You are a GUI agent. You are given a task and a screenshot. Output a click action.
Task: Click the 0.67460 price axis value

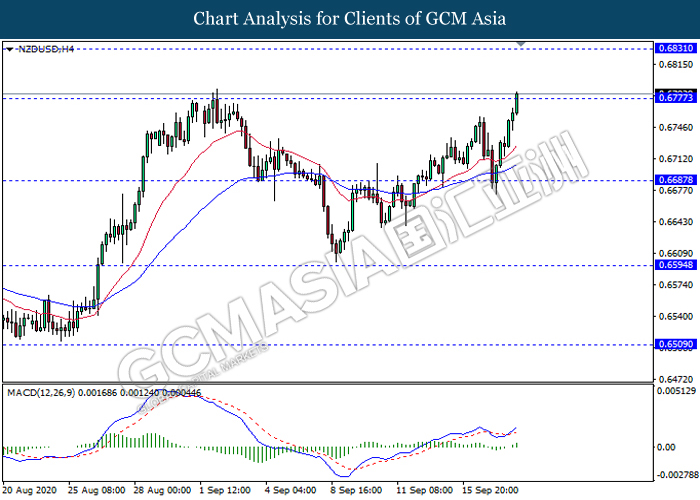tap(676, 128)
